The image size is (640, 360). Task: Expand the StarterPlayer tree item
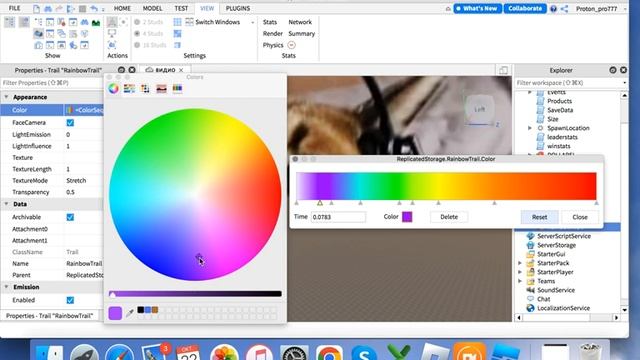coord(520,272)
